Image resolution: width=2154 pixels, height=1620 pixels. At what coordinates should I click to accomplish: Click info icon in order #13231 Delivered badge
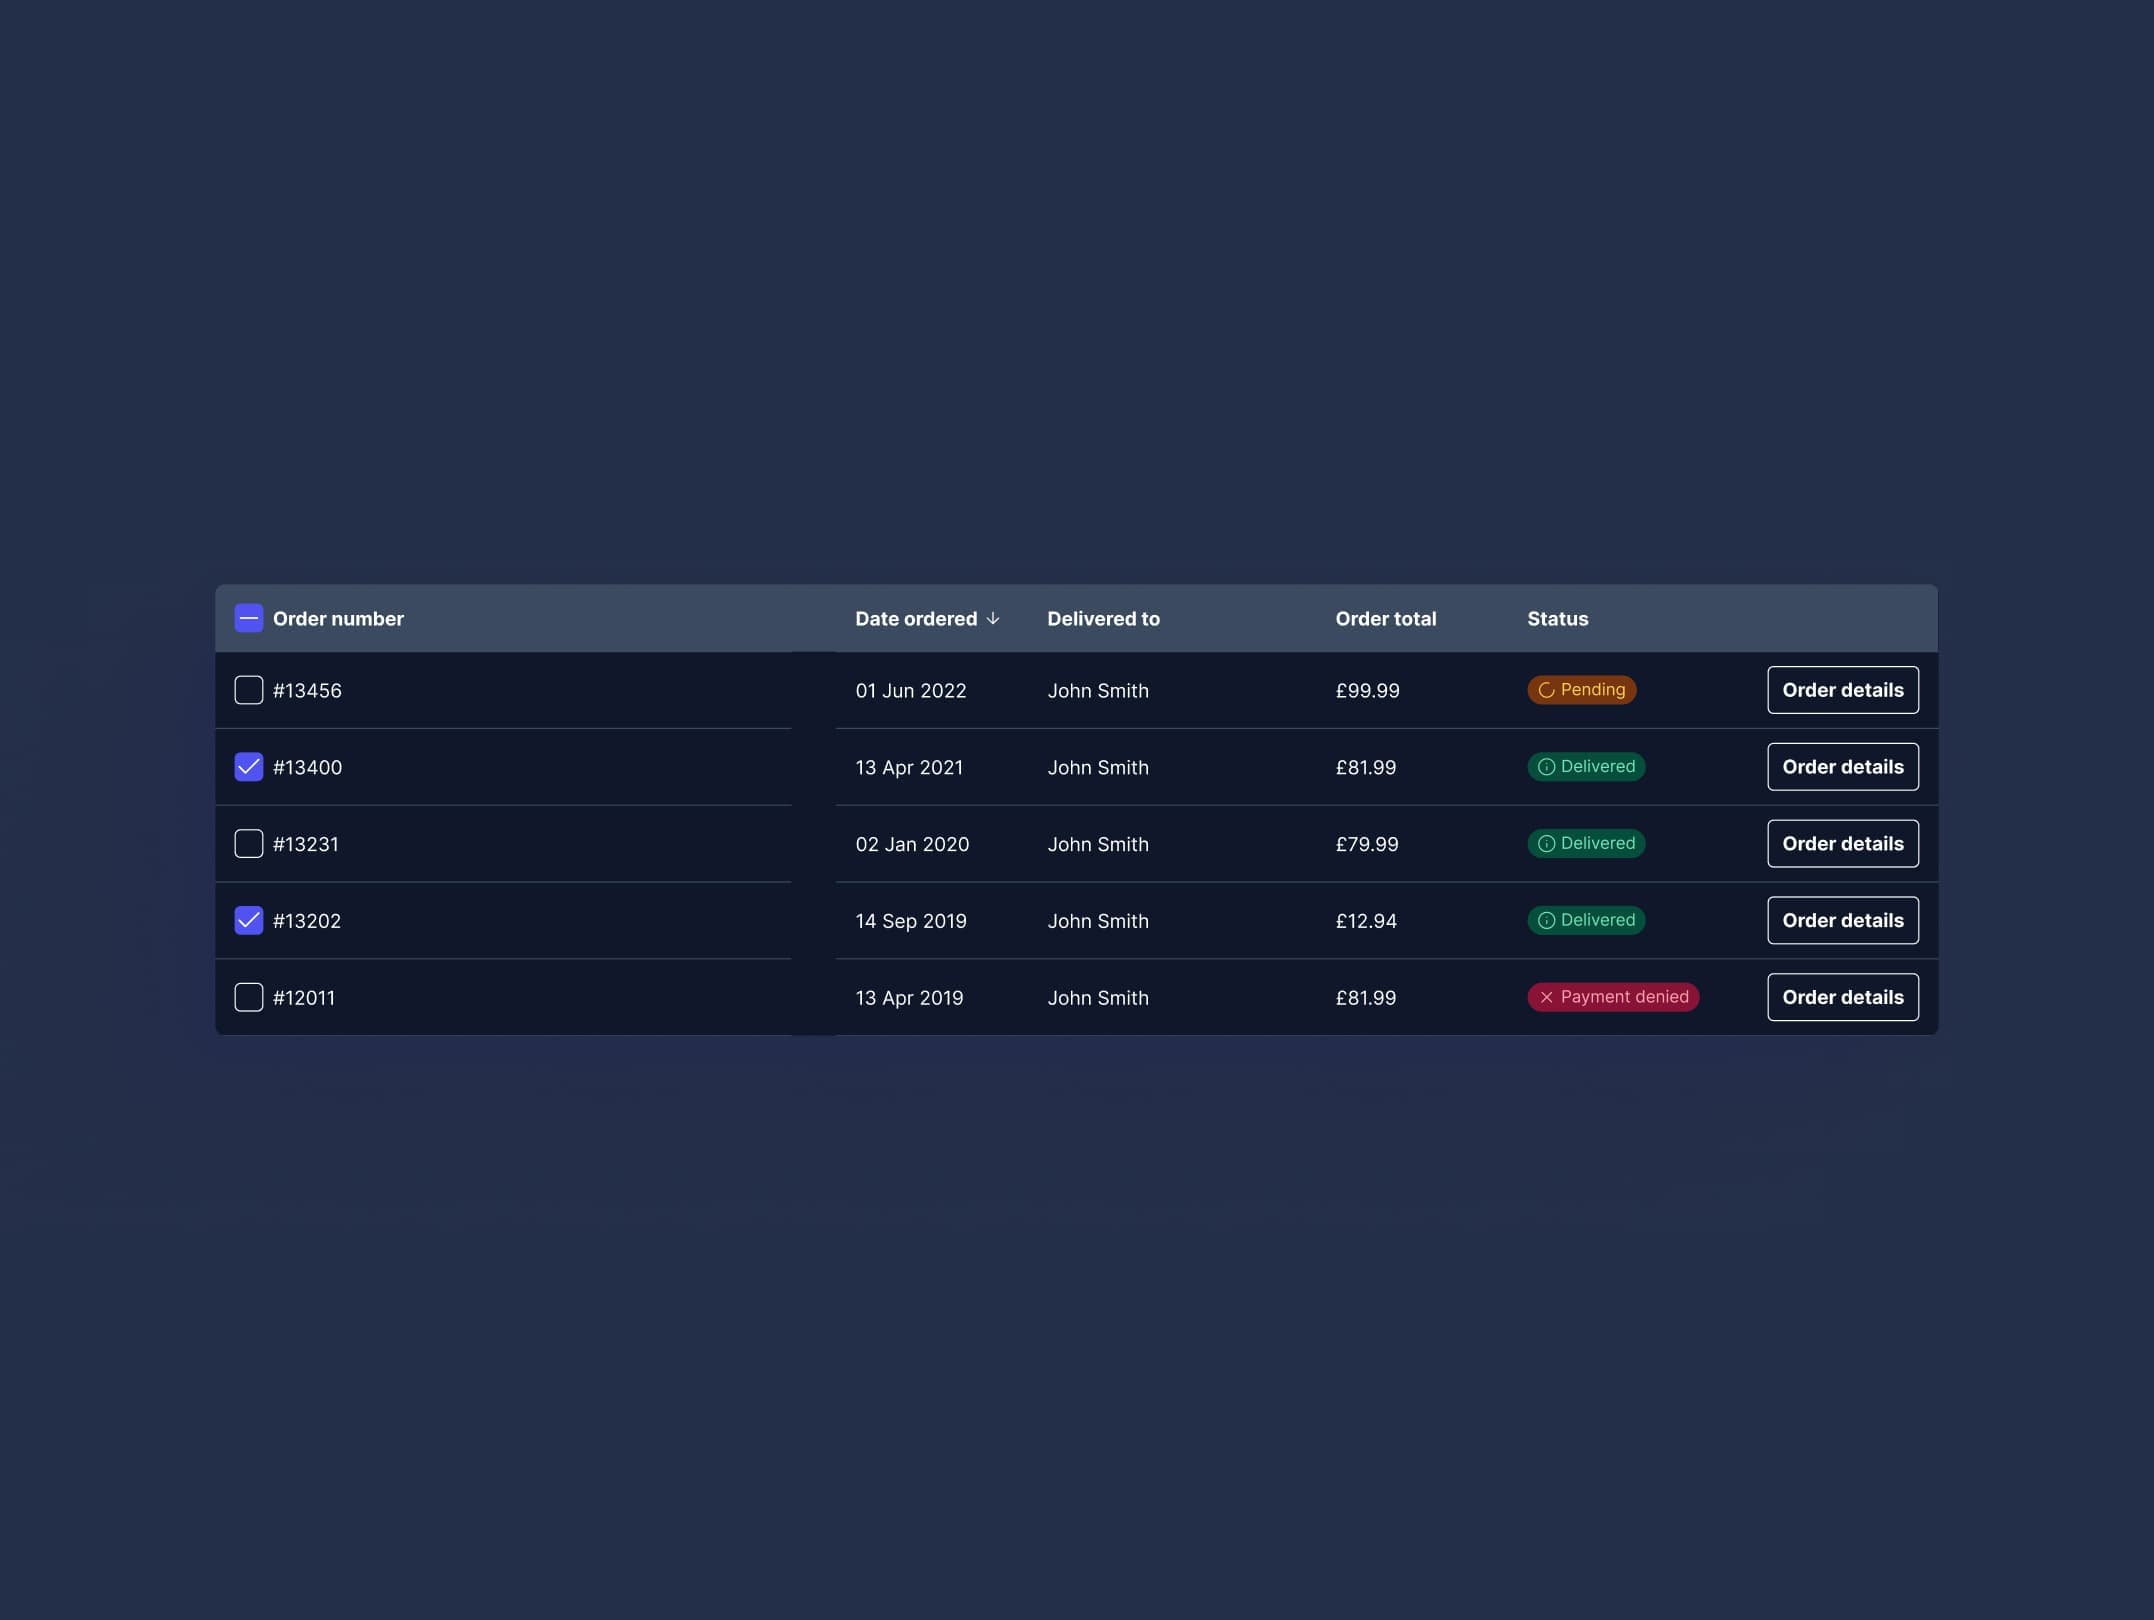[x=1546, y=844]
